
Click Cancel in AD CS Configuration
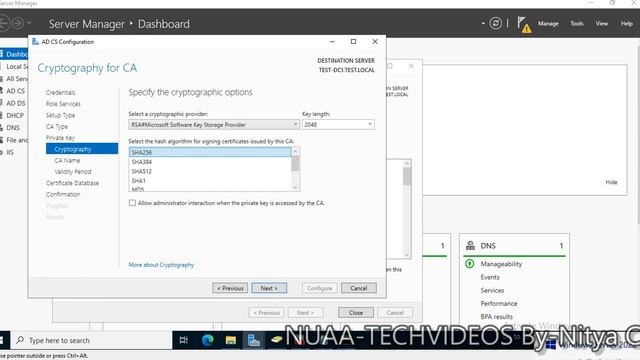coord(358,288)
